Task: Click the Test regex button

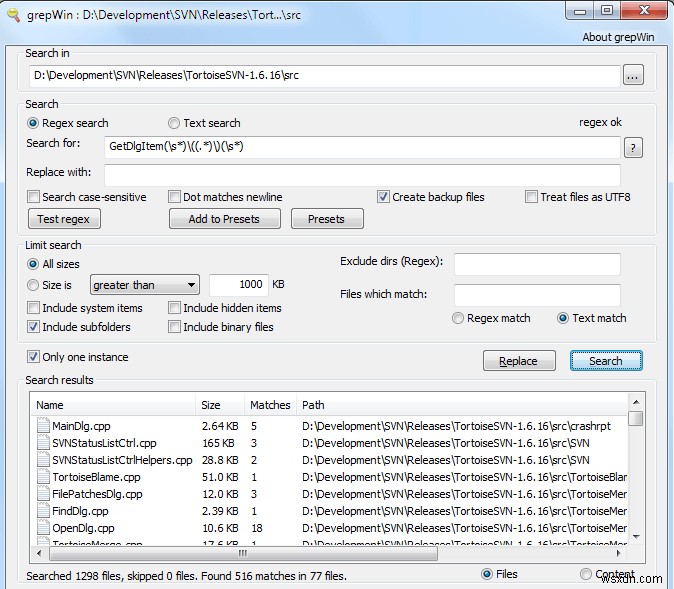Action: [64, 219]
